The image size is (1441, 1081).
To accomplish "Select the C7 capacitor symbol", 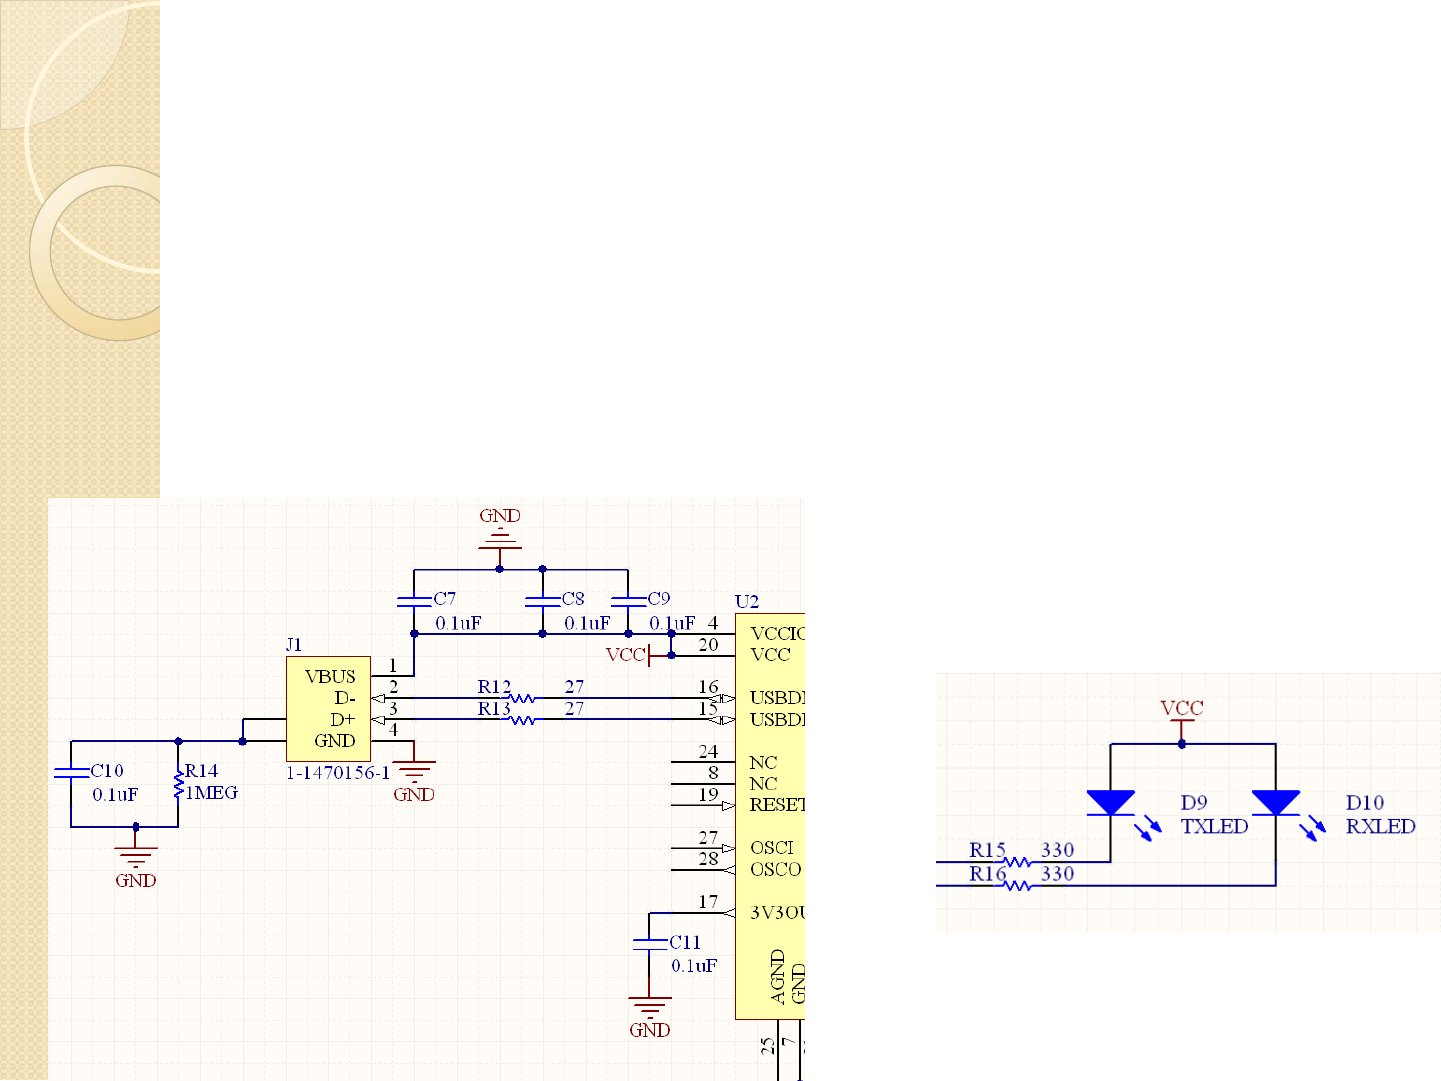I will coord(414,602).
